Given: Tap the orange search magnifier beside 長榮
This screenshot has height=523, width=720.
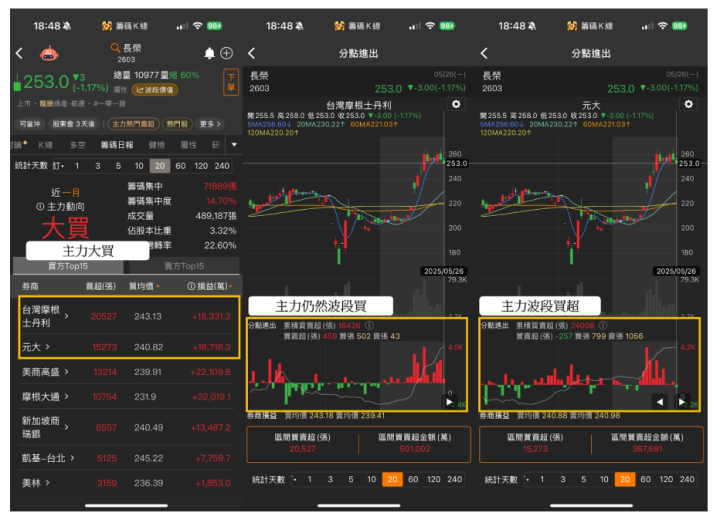Looking at the screenshot, I should tap(115, 48).
